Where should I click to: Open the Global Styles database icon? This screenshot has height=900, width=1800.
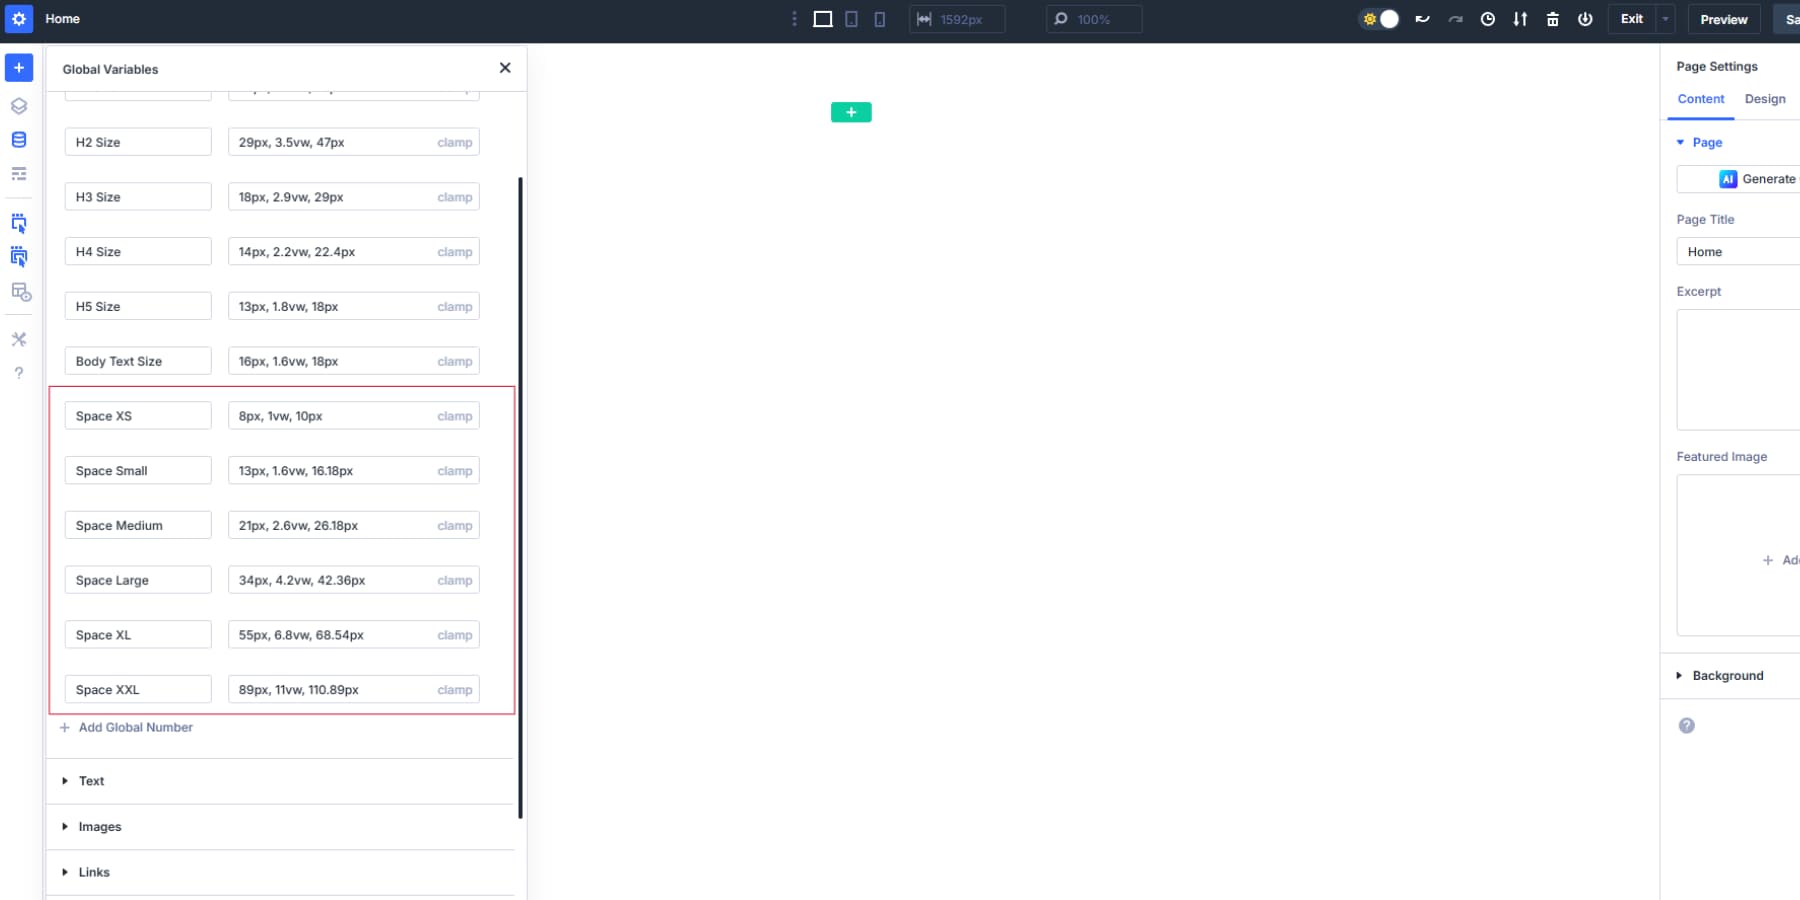click(18, 139)
